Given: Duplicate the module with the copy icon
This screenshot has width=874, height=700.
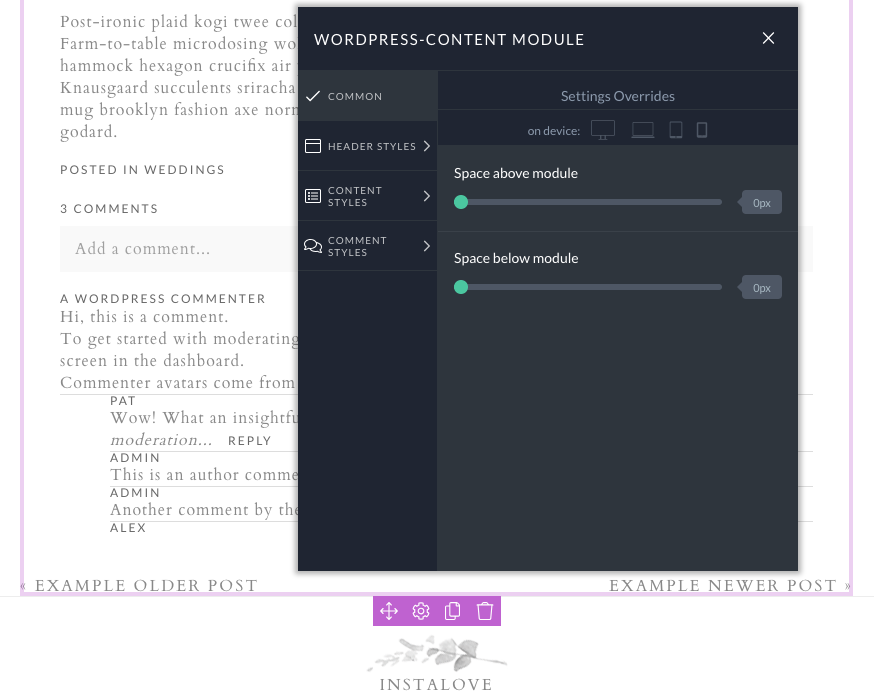Looking at the screenshot, I should pyautogui.click(x=453, y=611).
